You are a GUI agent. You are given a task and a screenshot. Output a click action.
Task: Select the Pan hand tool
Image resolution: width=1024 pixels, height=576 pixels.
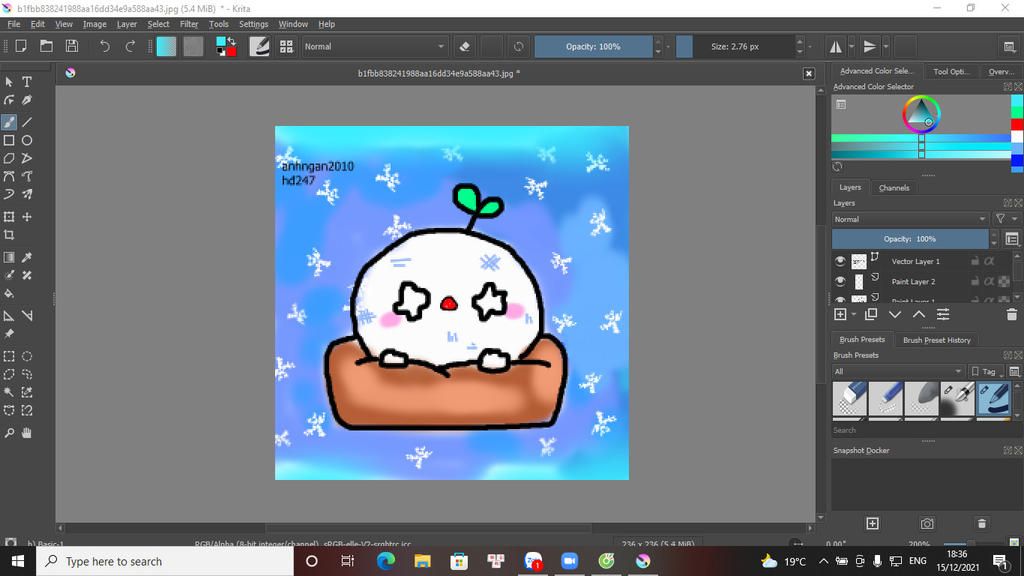(27, 433)
